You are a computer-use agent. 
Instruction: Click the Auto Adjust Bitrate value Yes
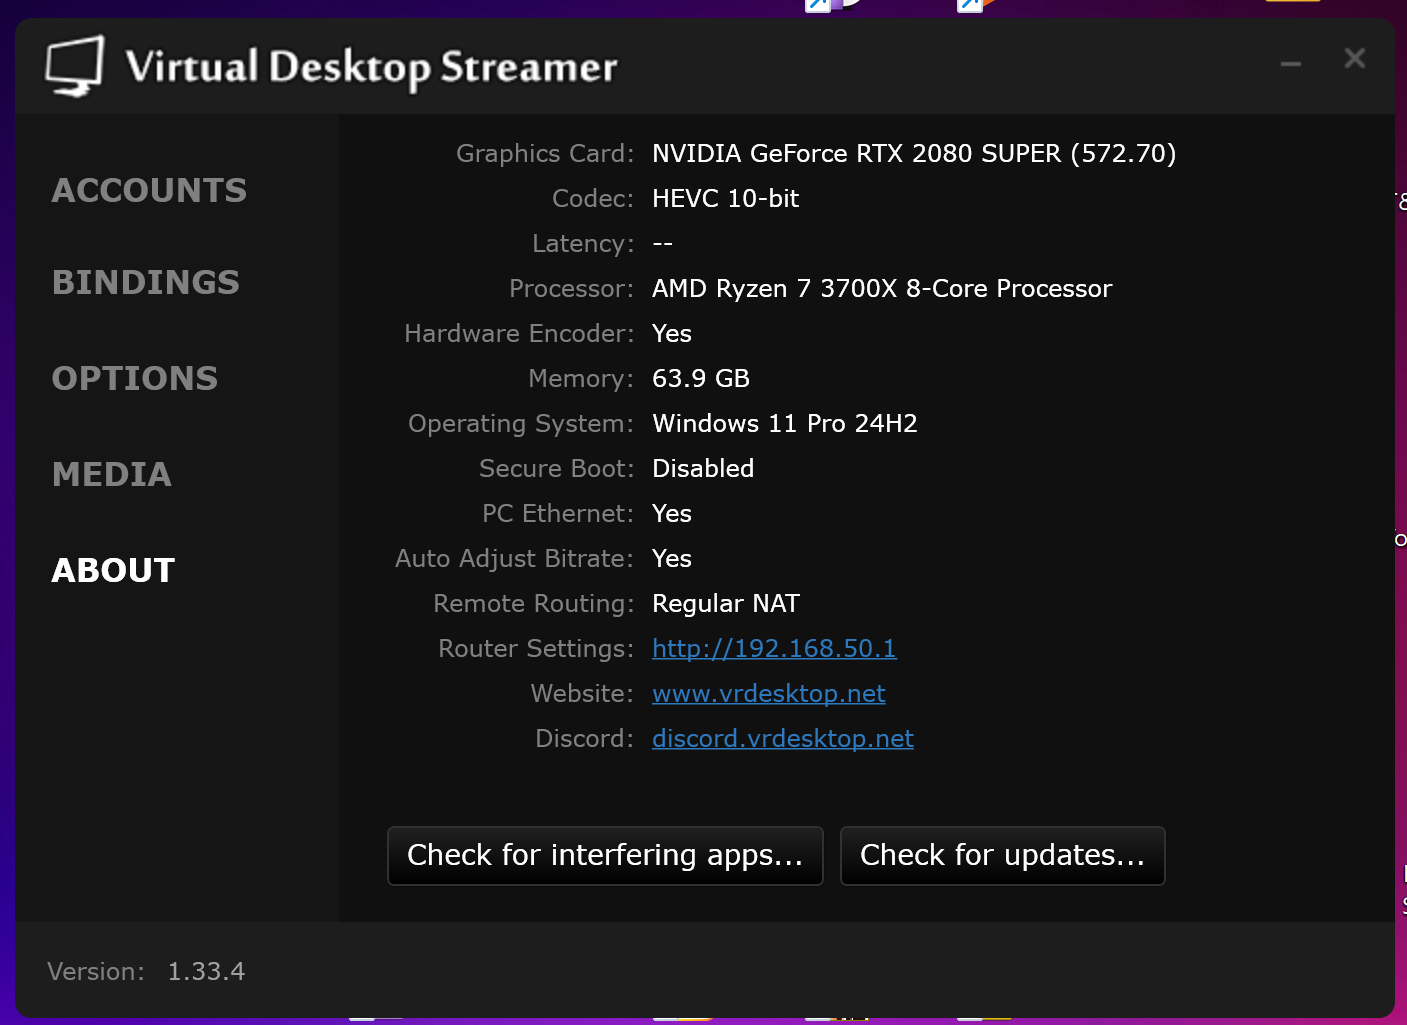tap(672, 558)
